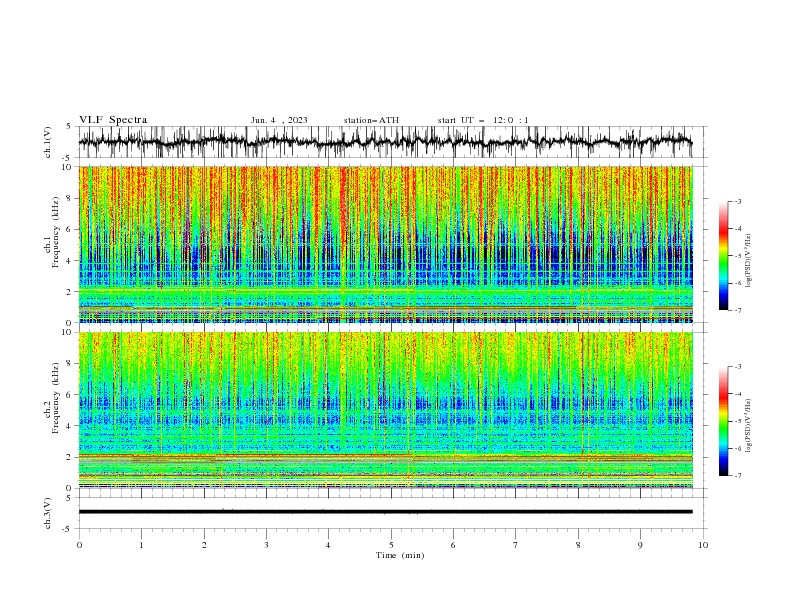The width and height of the screenshot is (792, 612).
Task: Select the ch.1 spectrogram panel
Action: click(385, 244)
